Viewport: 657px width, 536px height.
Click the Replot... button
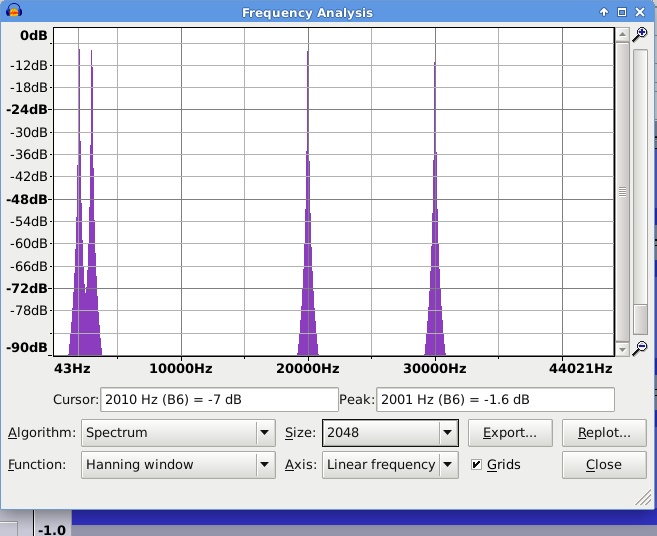click(x=604, y=433)
